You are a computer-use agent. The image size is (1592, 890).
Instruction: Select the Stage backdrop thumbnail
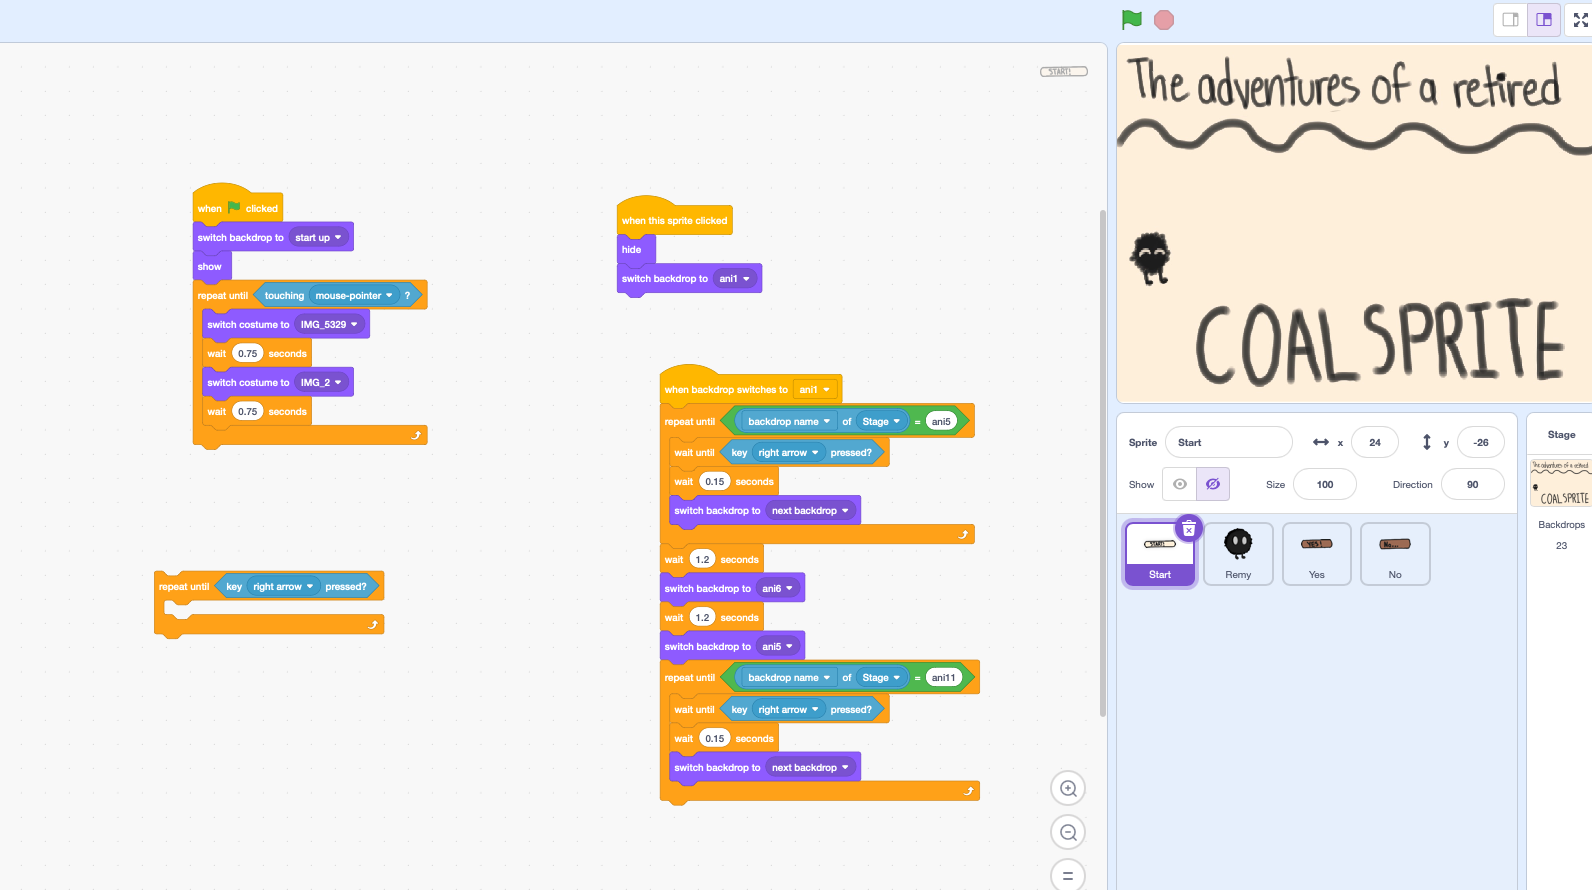pyautogui.click(x=1561, y=483)
